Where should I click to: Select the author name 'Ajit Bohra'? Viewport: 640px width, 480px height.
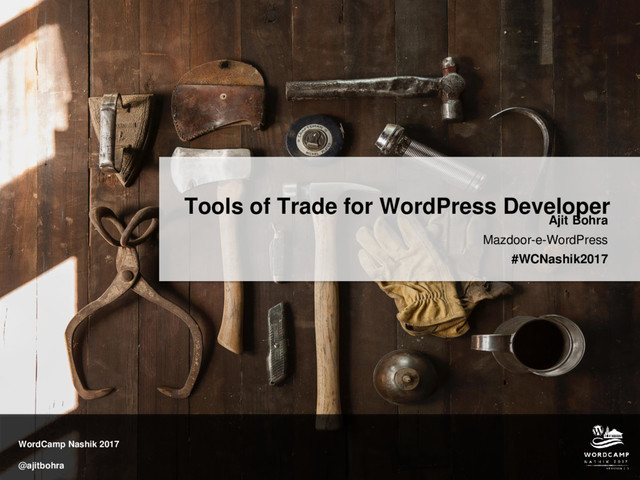[578, 221]
